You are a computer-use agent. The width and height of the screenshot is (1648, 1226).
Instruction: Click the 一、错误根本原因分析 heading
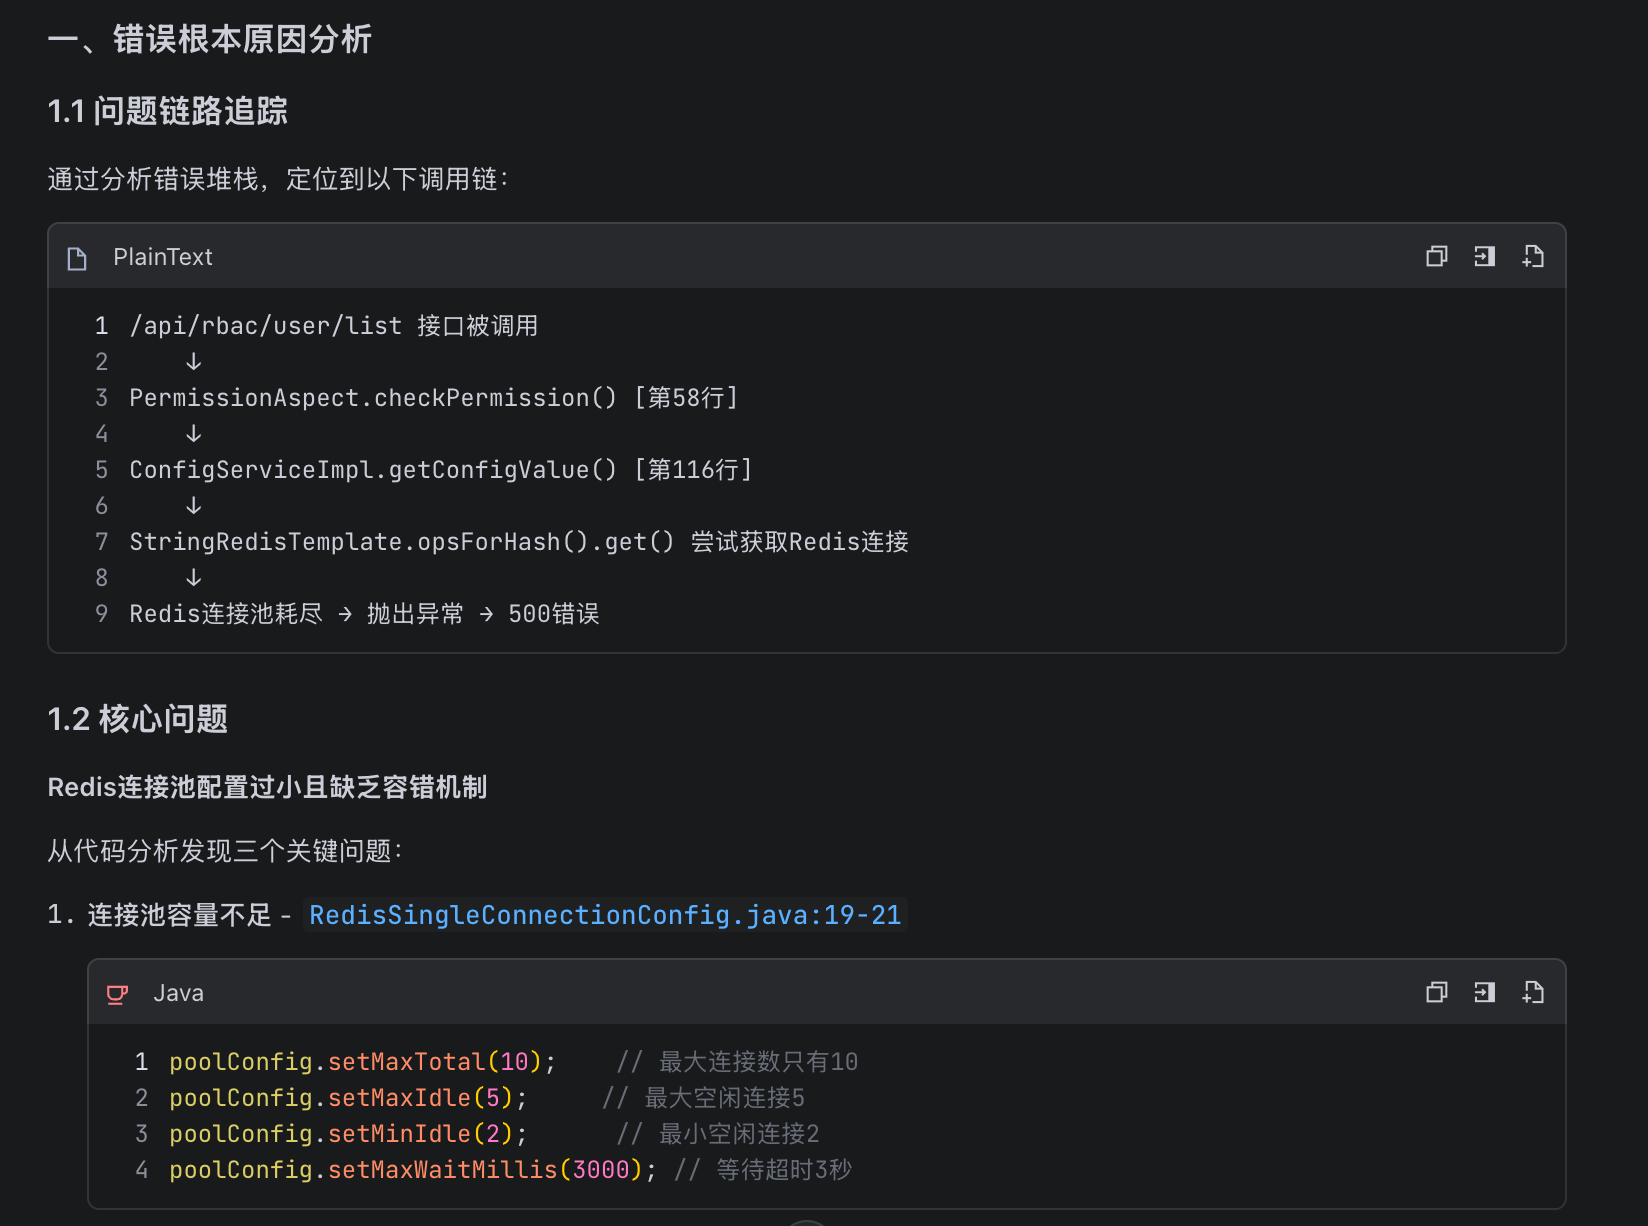click(x=210, y=40)
